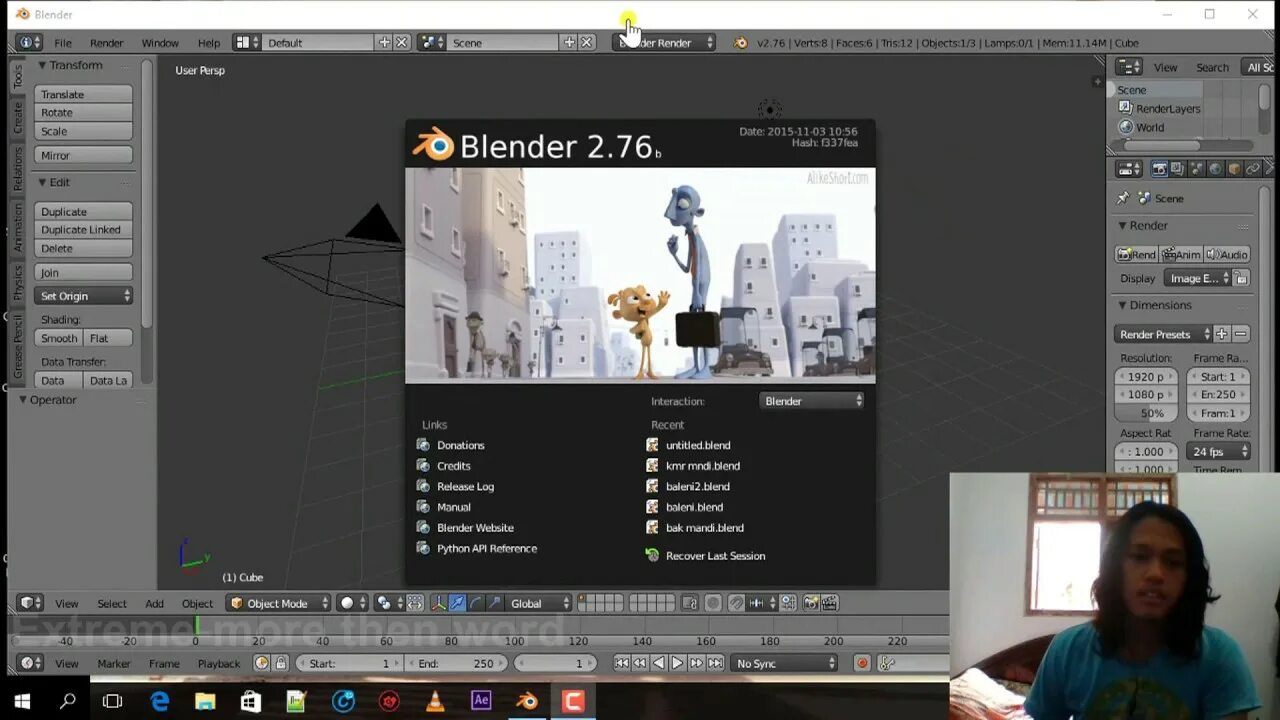The image size is (1280, 720).
Task: Click the Translate button
Action: click(84, 94)
